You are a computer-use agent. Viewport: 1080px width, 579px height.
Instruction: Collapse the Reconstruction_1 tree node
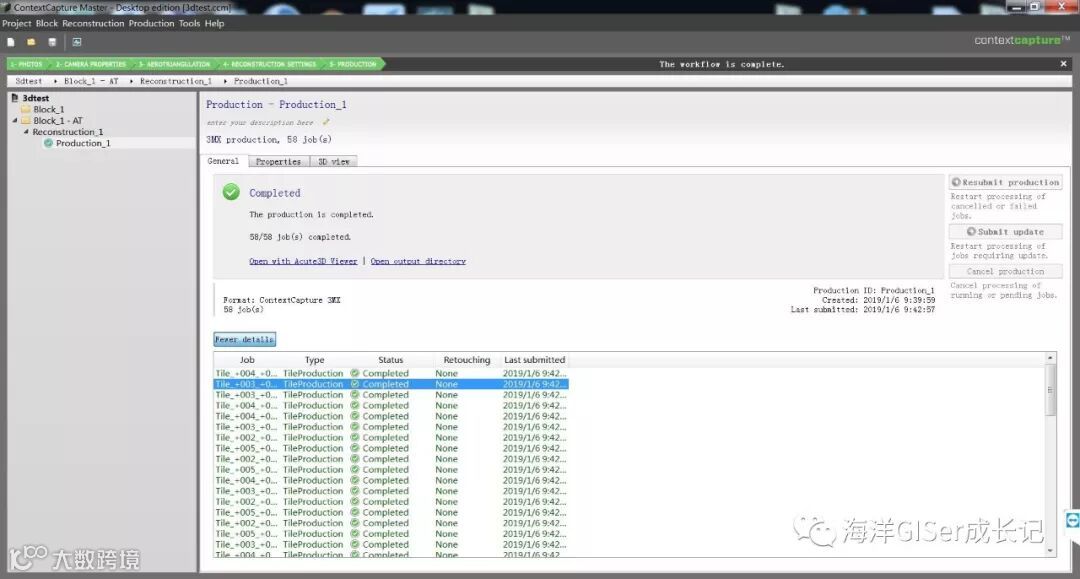click(26, 131)
